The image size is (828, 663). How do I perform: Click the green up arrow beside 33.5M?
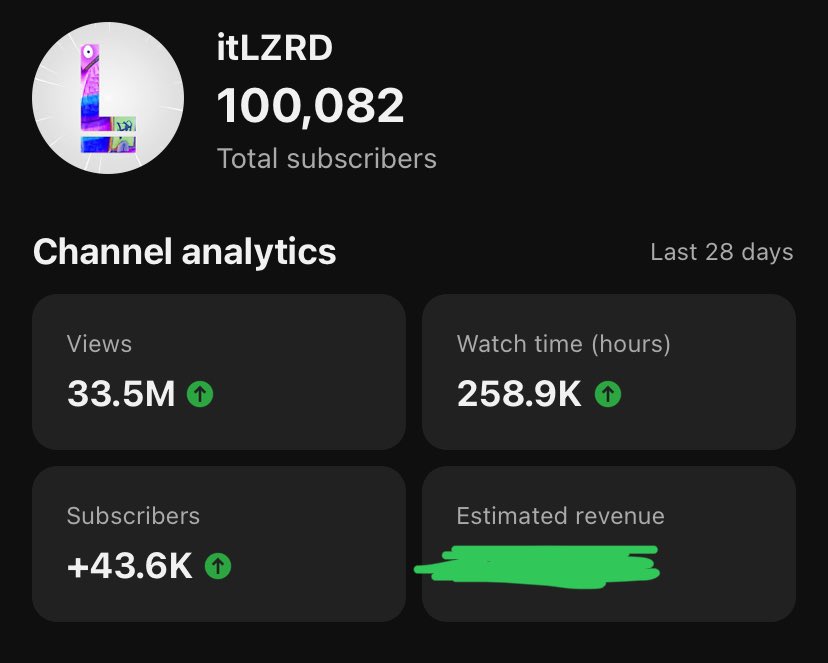coord(200,394)
